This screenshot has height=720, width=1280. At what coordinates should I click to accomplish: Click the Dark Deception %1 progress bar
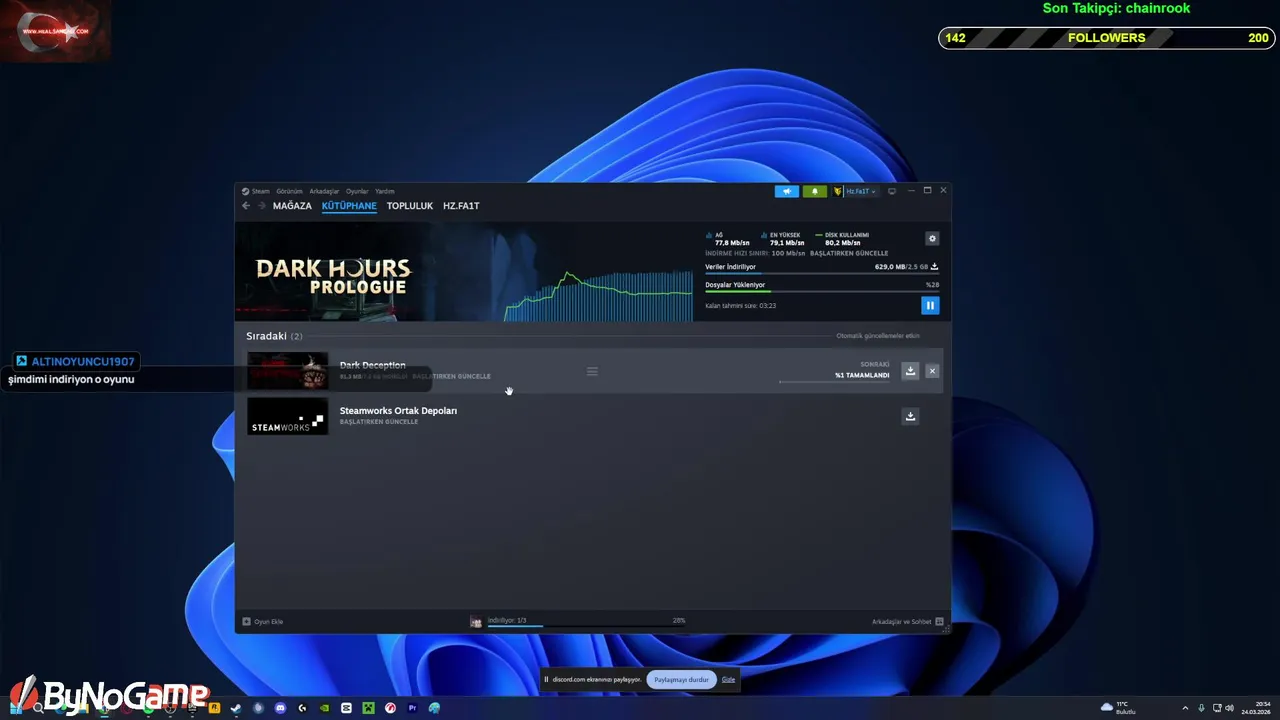coord(834,382)
